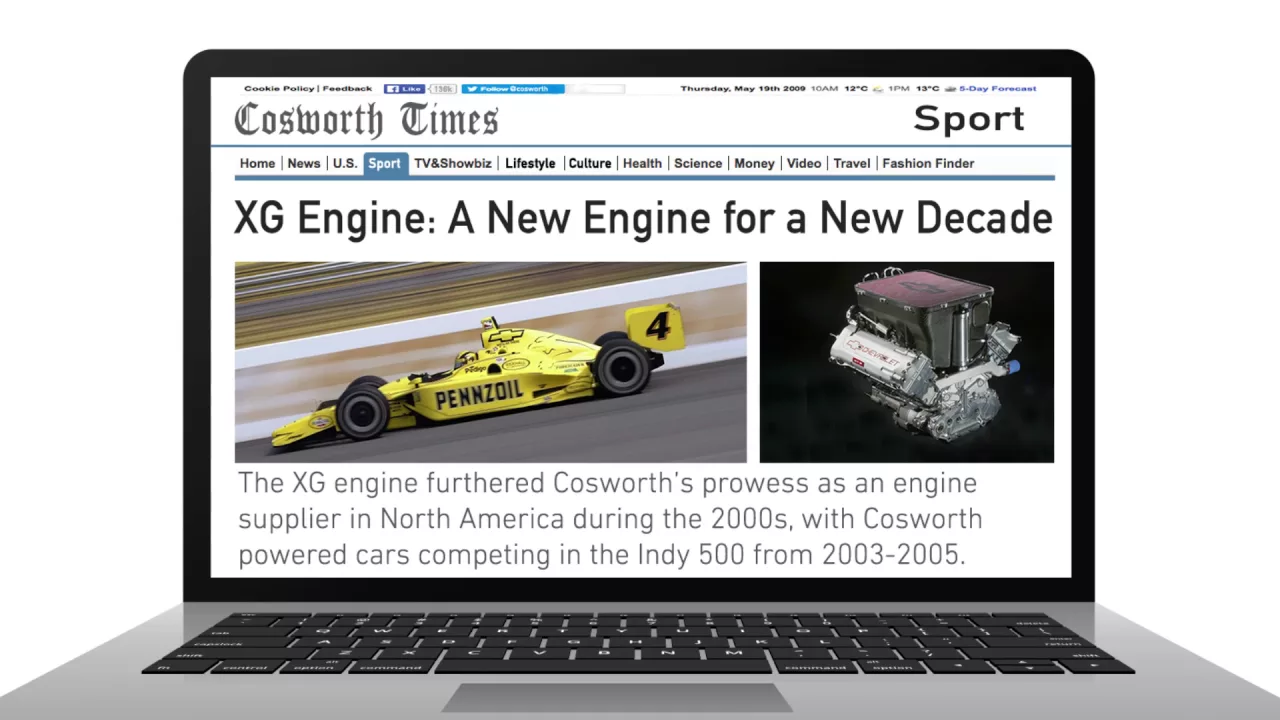Click the Sport section heading
The image size is (1280, 720).
click(969, 119)
